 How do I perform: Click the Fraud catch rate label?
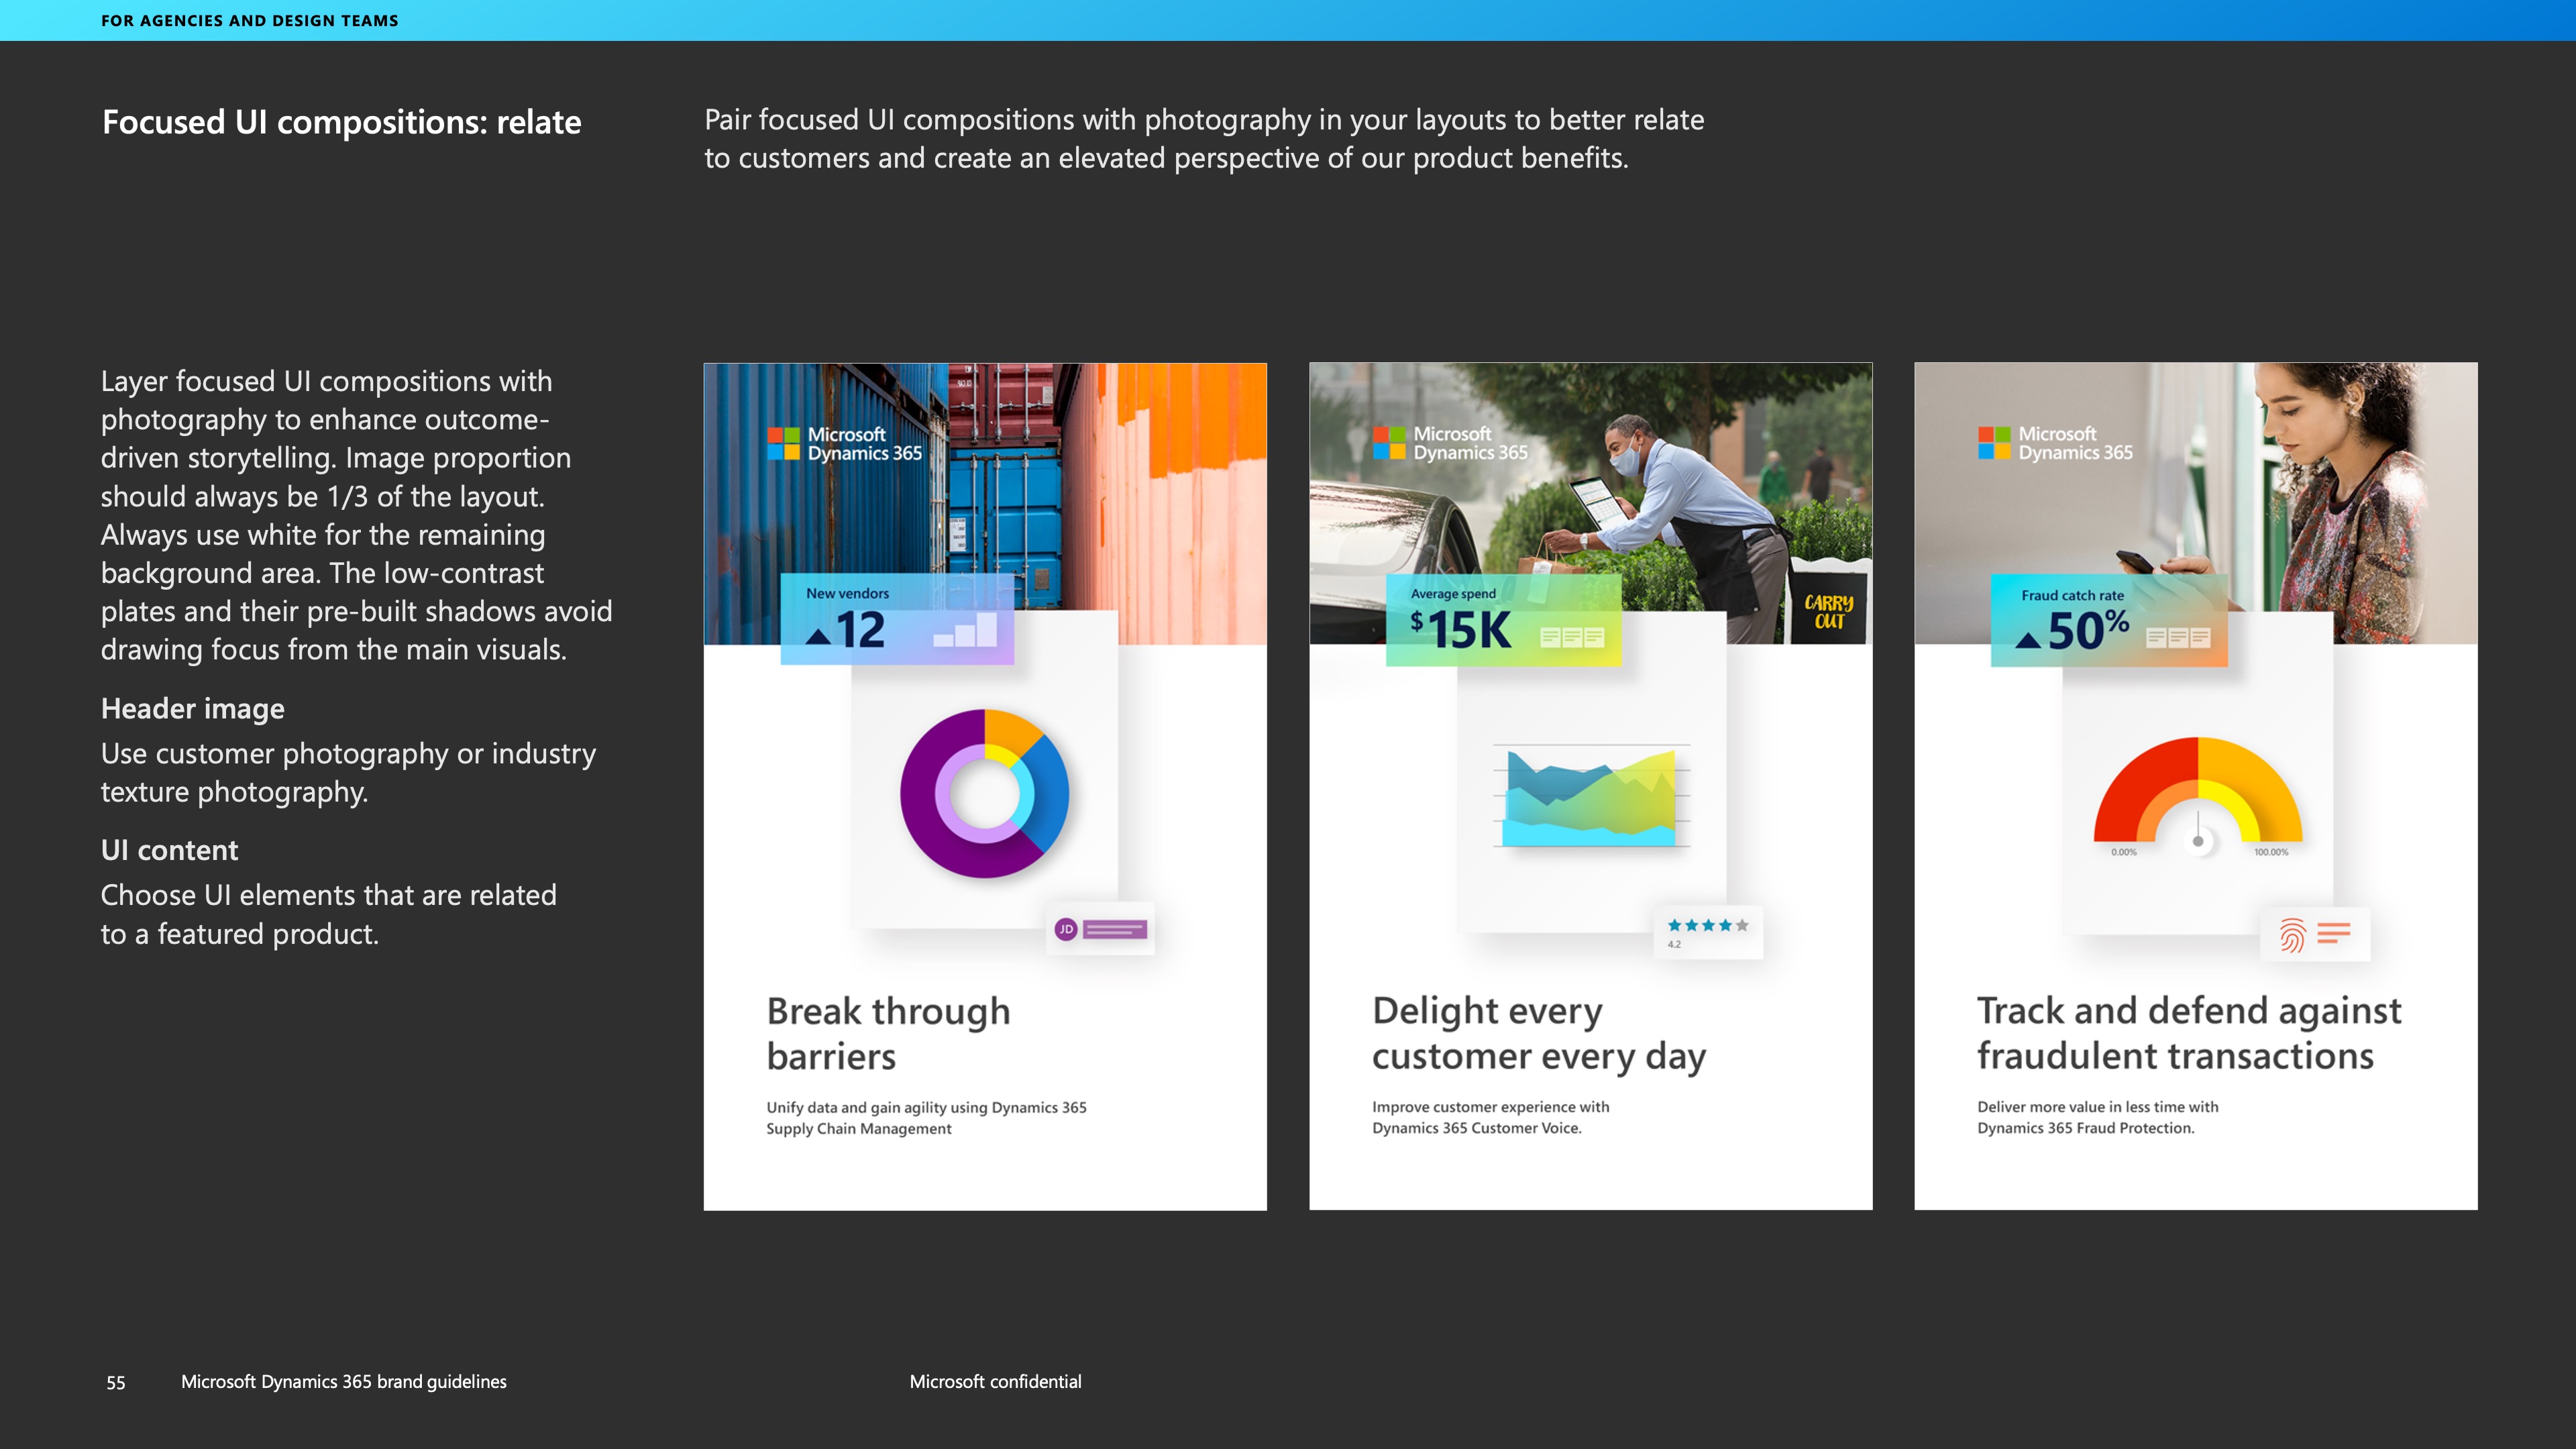click(2072, 595)
